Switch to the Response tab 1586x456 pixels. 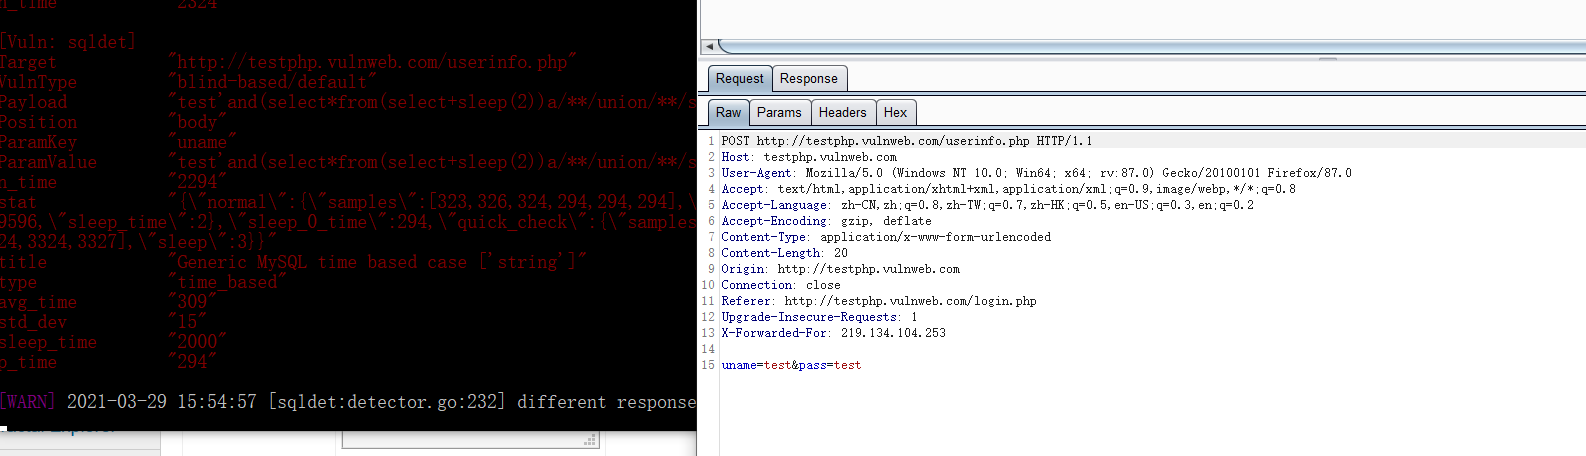(x=809, y=79)
